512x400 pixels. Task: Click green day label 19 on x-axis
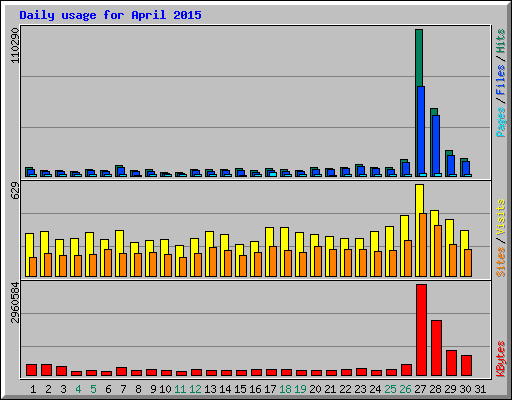300,389
